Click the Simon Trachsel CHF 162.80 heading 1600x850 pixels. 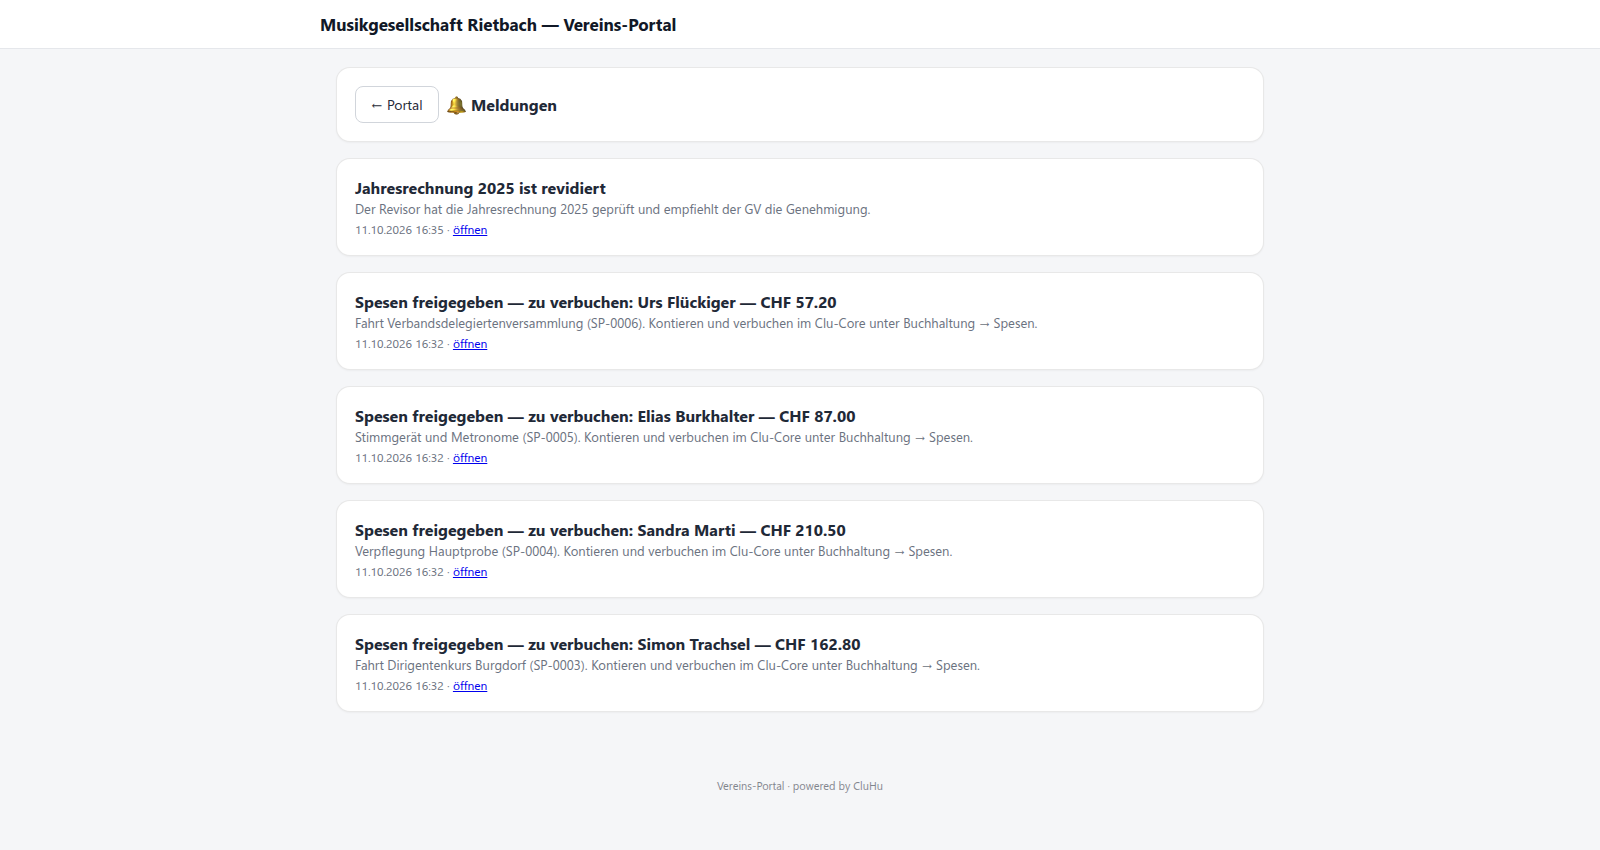click(608, 644)
